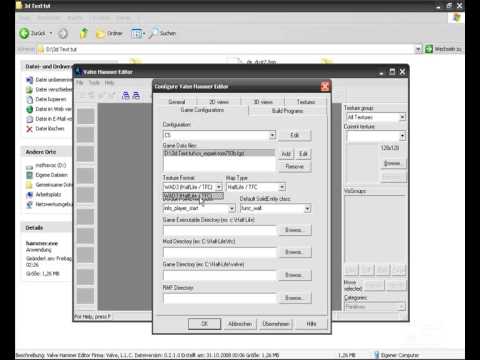Open the Tools menu in Hammer Editor
Screen dimensions: 480x360
coord(94,83)
